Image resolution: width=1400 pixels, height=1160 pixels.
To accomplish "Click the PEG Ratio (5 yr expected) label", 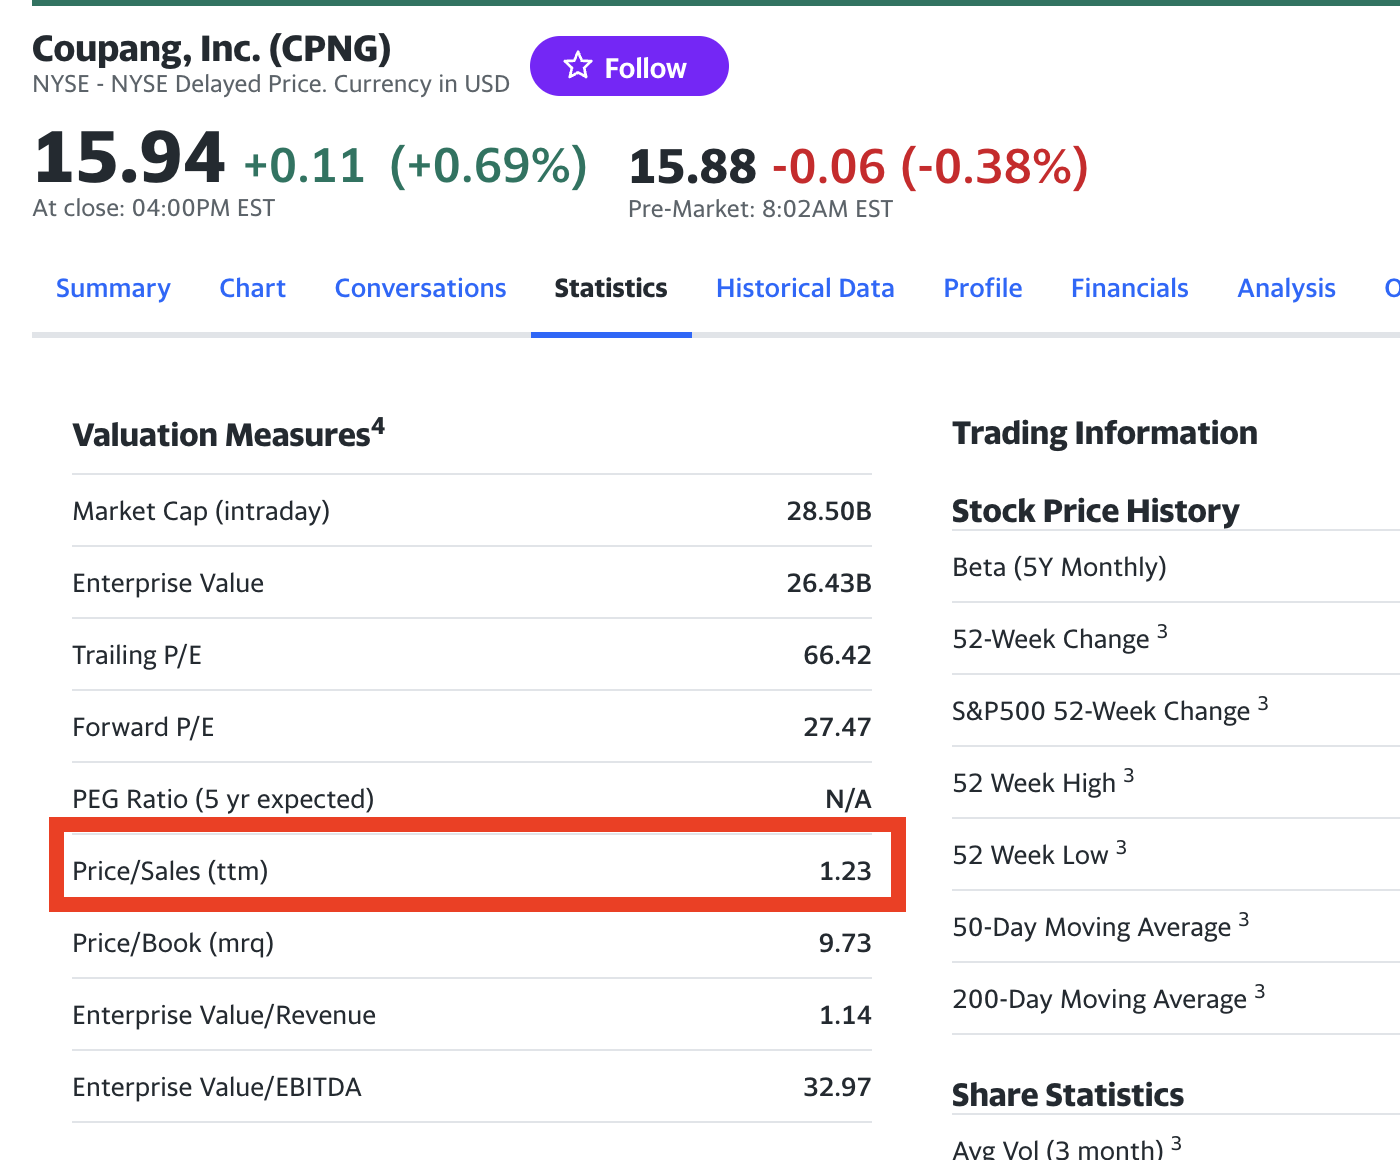I will [x=223, y=799].
